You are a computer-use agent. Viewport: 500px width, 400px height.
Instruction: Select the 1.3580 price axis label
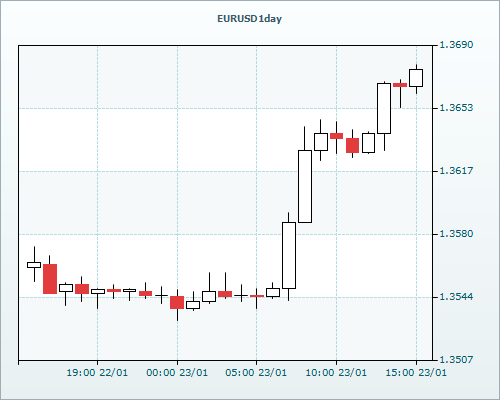[456, 234]
